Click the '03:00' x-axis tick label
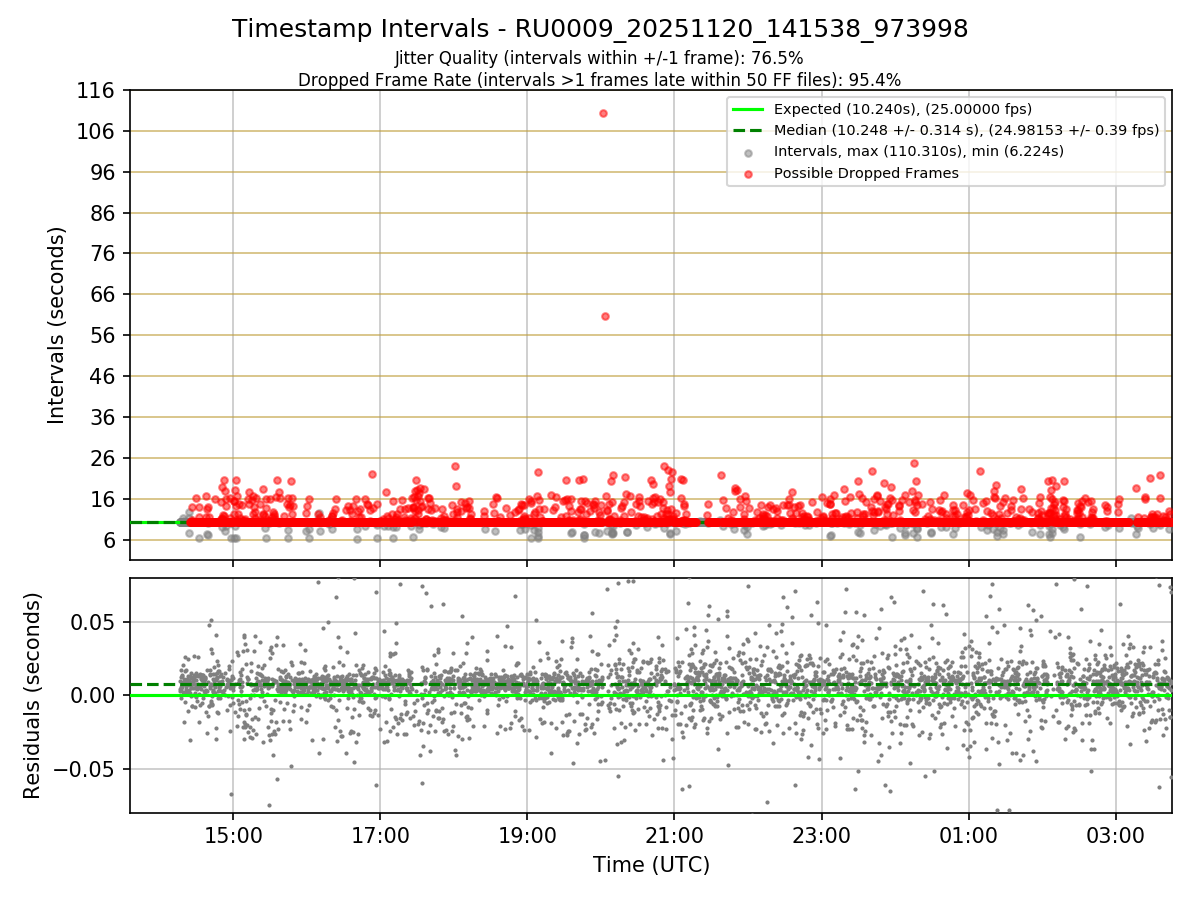 click(1116, 835)
